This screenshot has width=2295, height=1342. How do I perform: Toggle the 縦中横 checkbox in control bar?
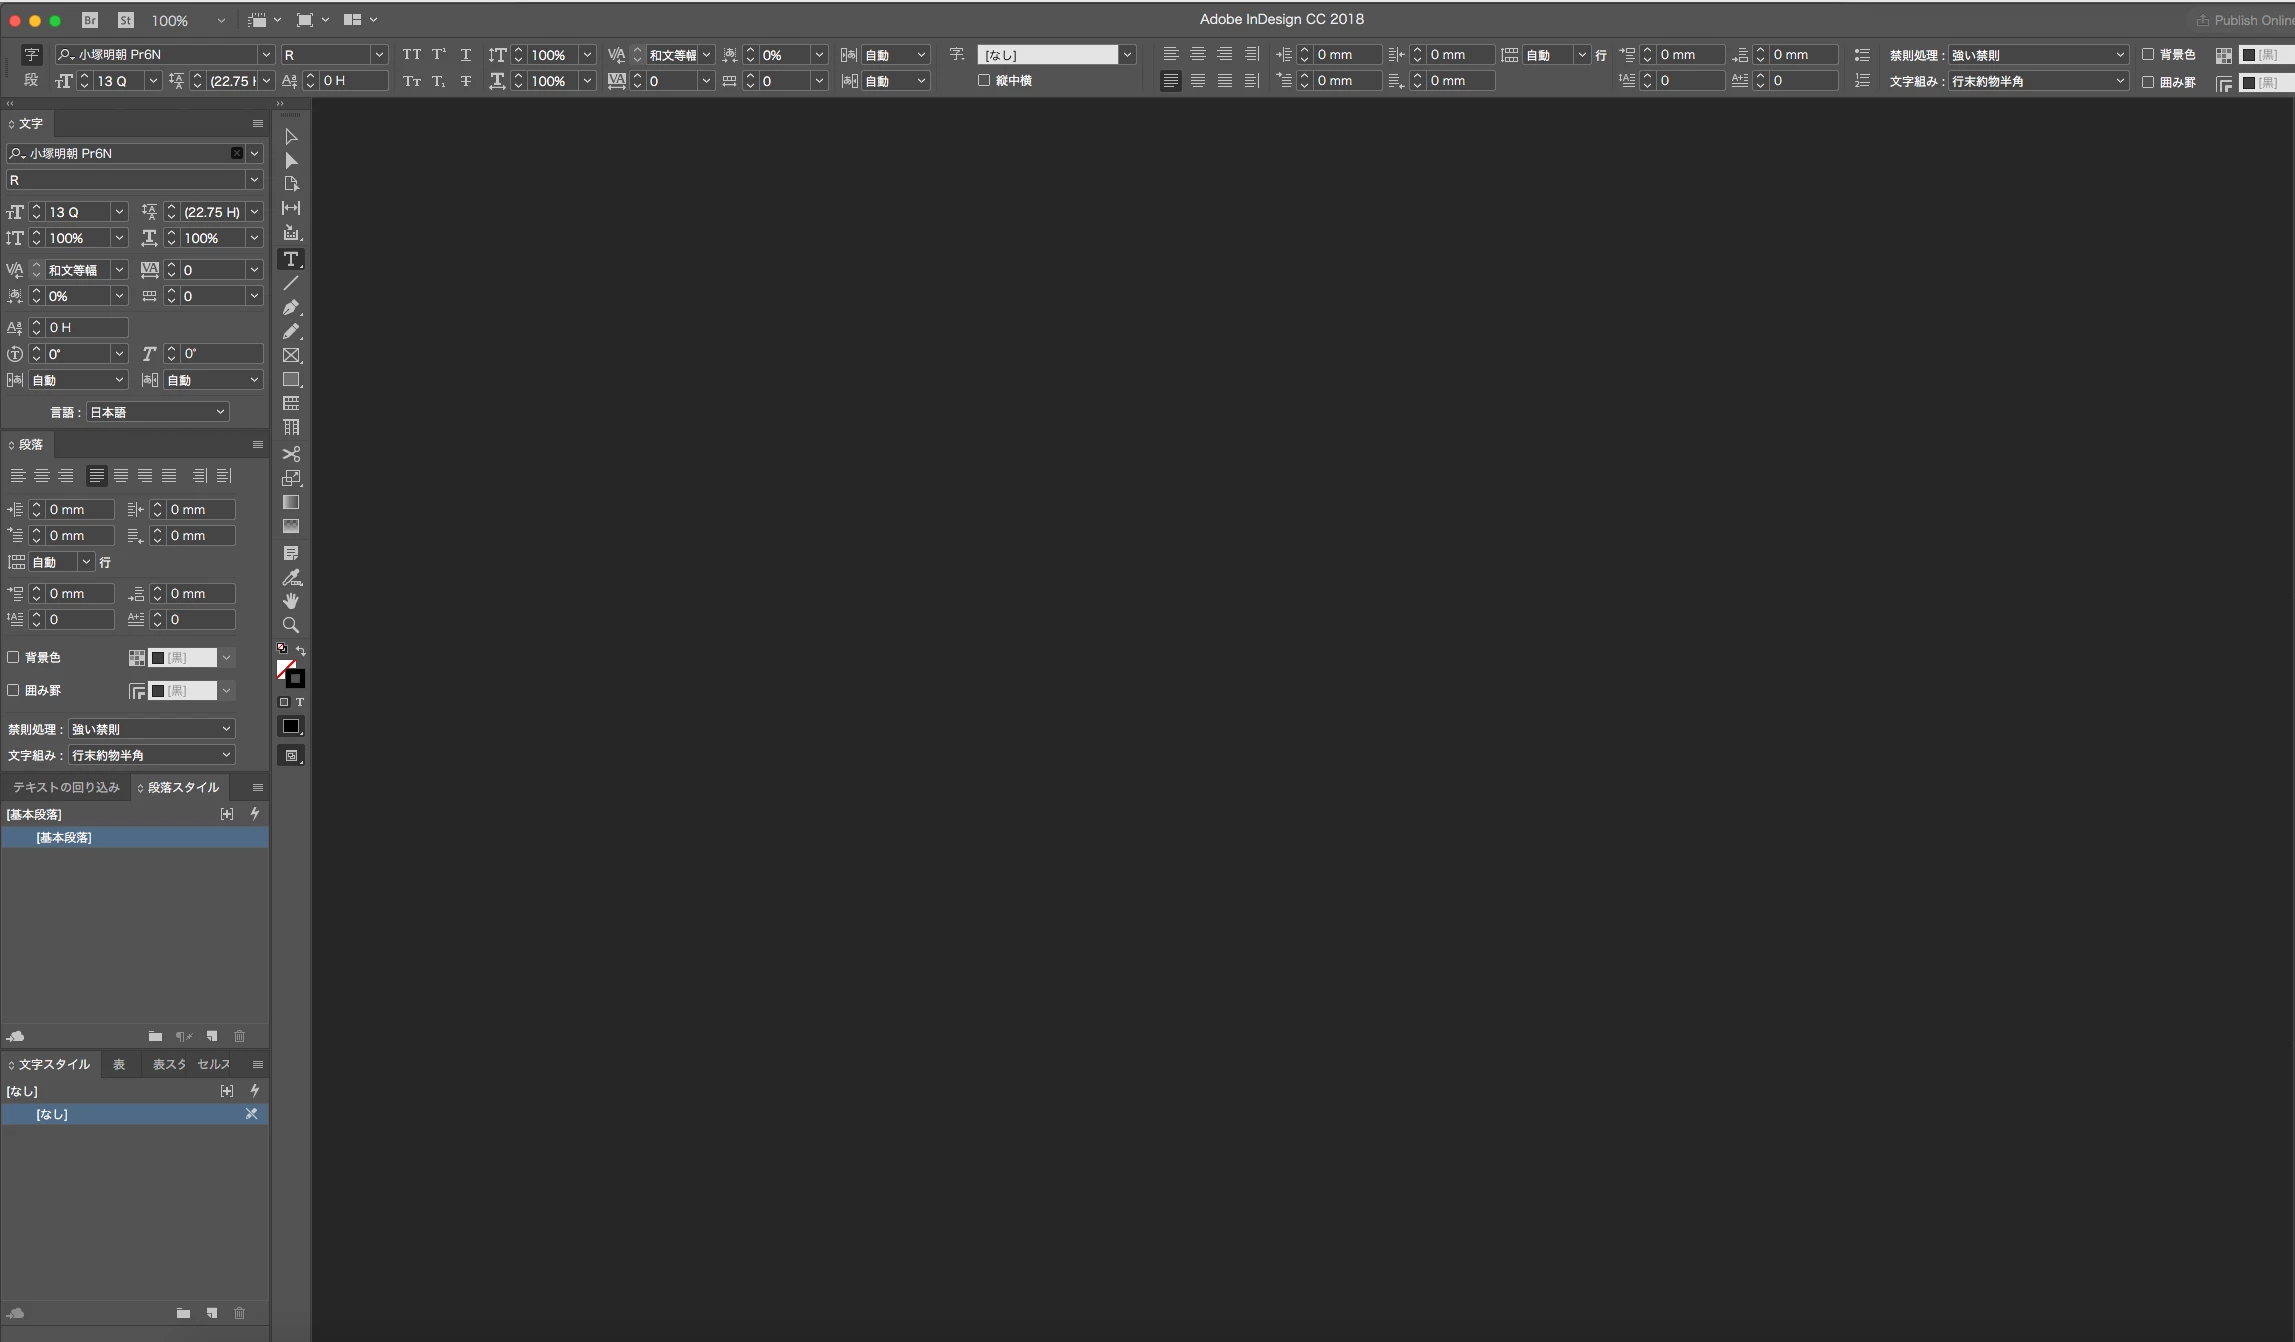tap(984, 80)
